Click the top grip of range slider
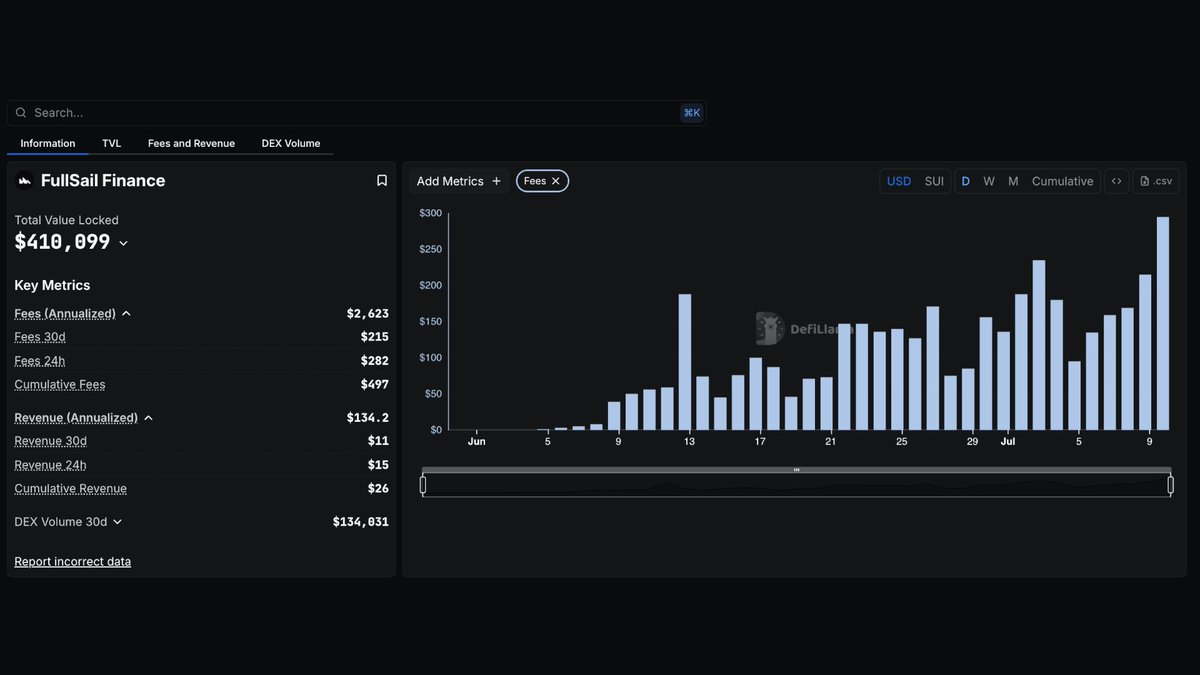Screen dimensions: 1200x675 point(796,470)
